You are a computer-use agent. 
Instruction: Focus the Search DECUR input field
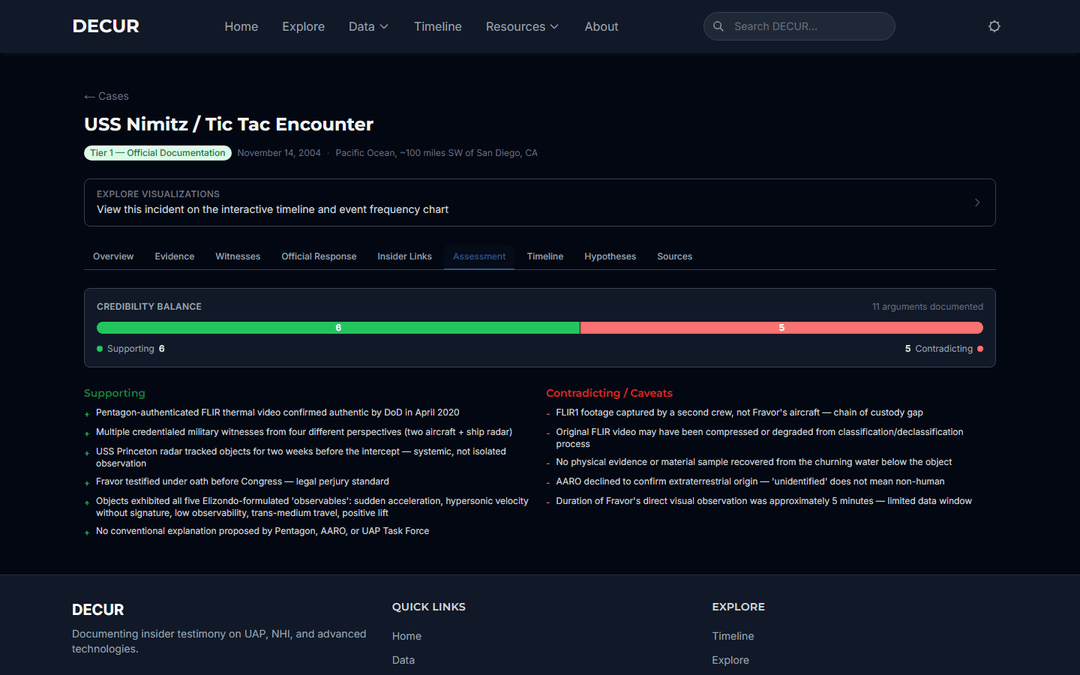click(808, 26)
